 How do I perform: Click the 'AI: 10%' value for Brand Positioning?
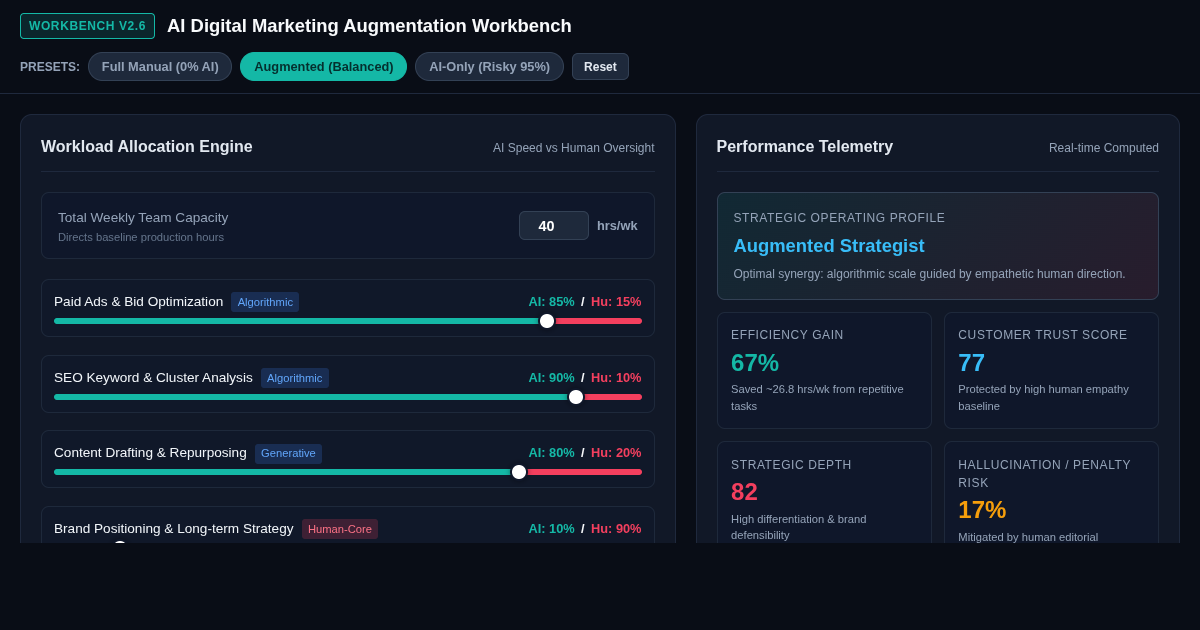[552, 529]
